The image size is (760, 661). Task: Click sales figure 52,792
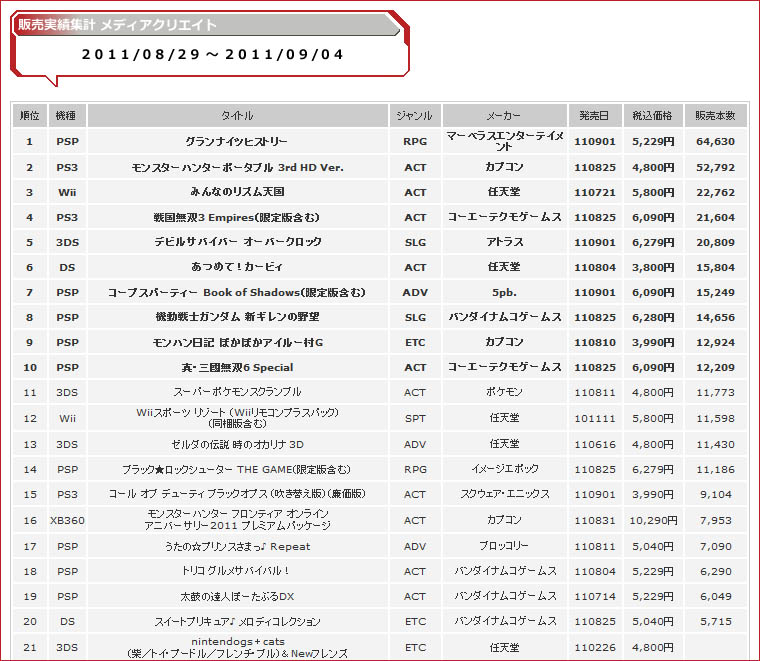point(715,167)
